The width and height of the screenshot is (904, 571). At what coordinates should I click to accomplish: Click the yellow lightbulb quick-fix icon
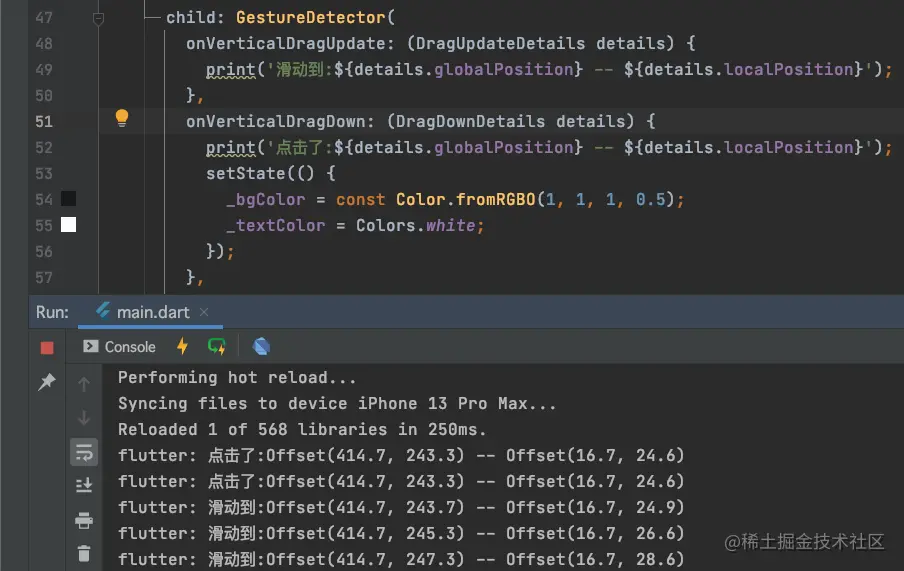tap(122, 119)
